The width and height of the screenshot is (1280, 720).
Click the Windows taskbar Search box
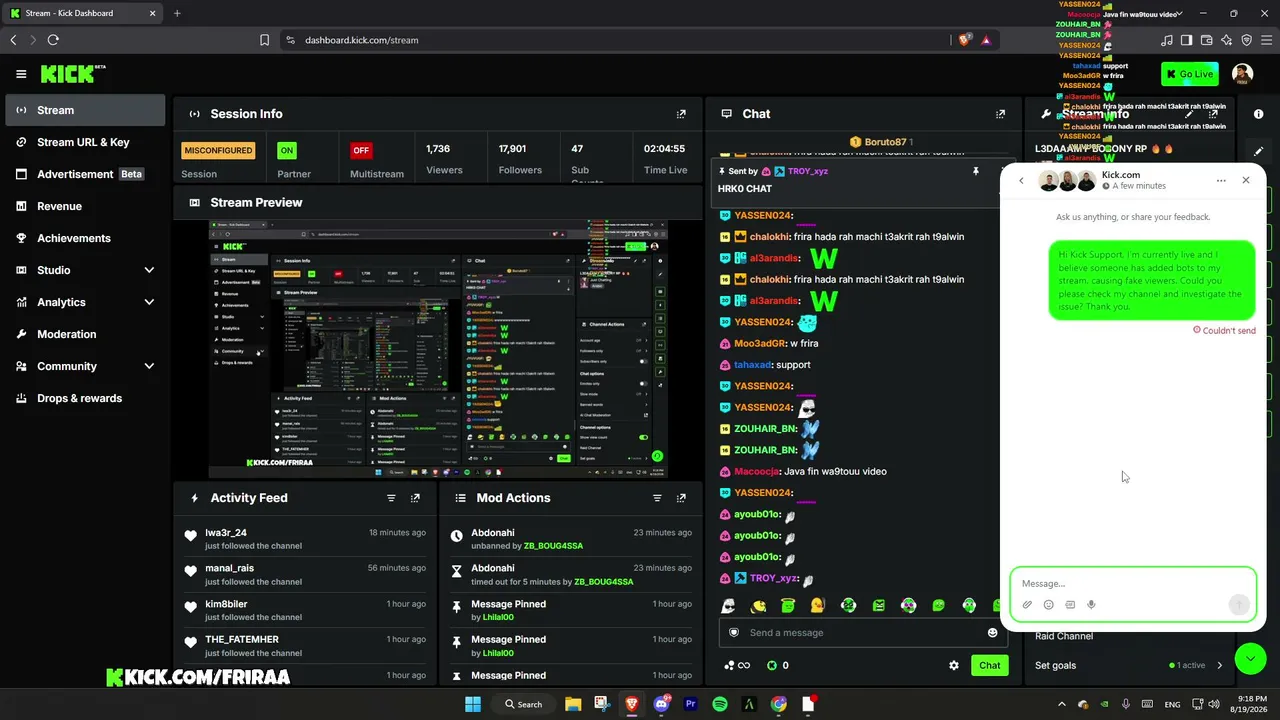[x=523, y=704]
